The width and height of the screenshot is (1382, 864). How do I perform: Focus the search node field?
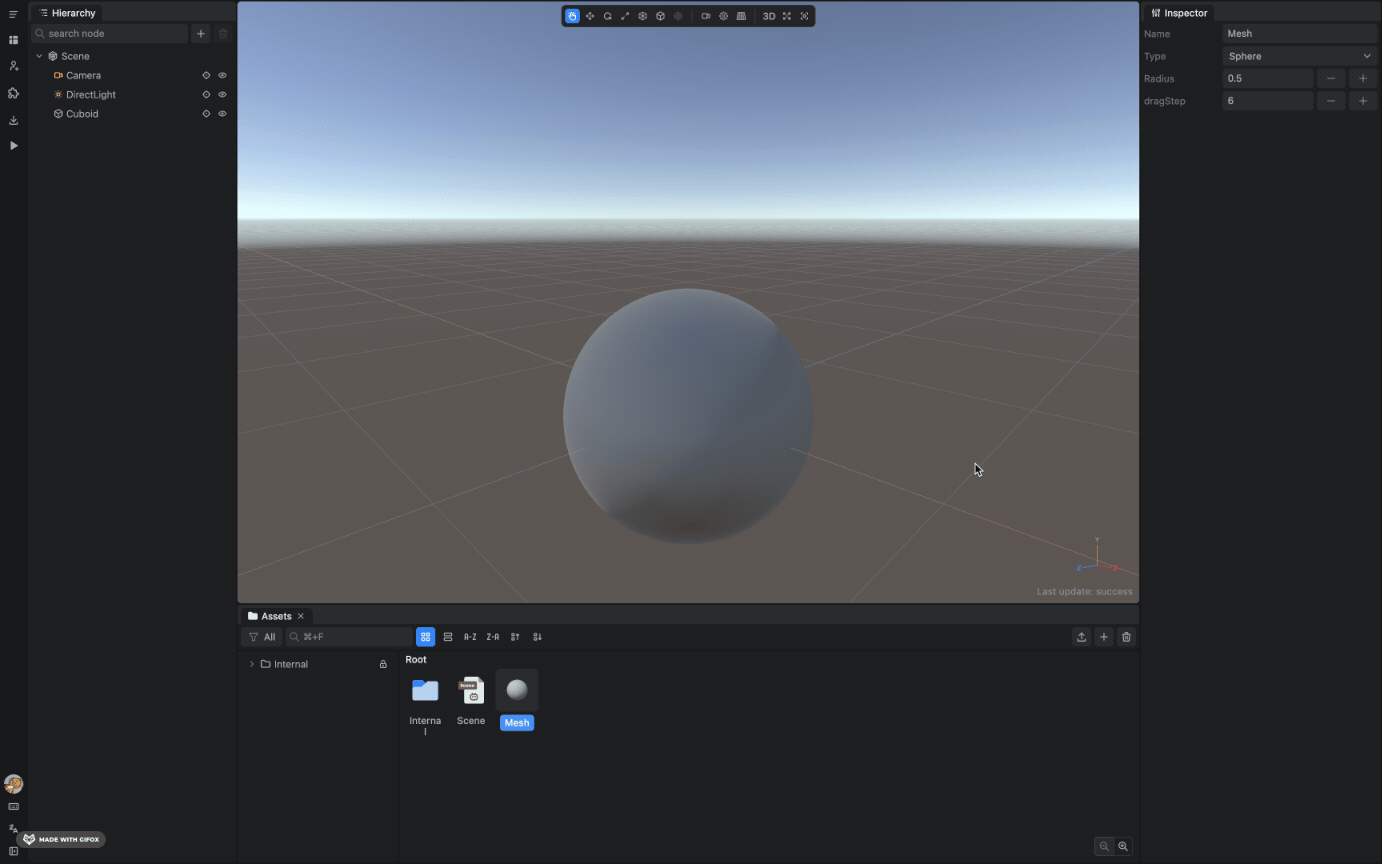click(x=109, y=34)
